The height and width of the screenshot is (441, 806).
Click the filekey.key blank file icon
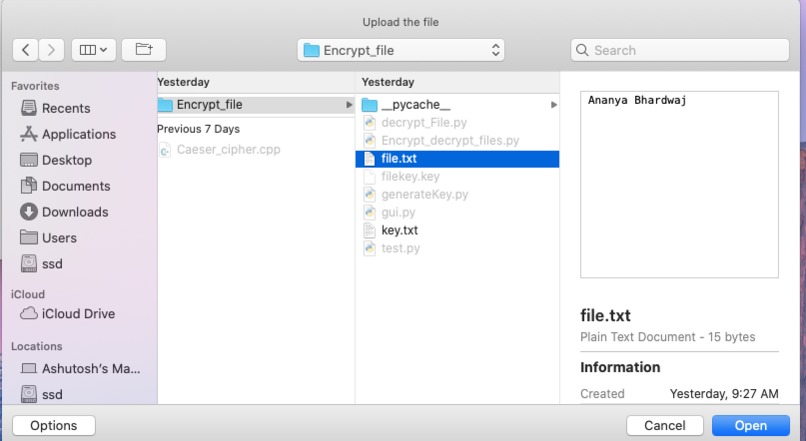point(370,176)
